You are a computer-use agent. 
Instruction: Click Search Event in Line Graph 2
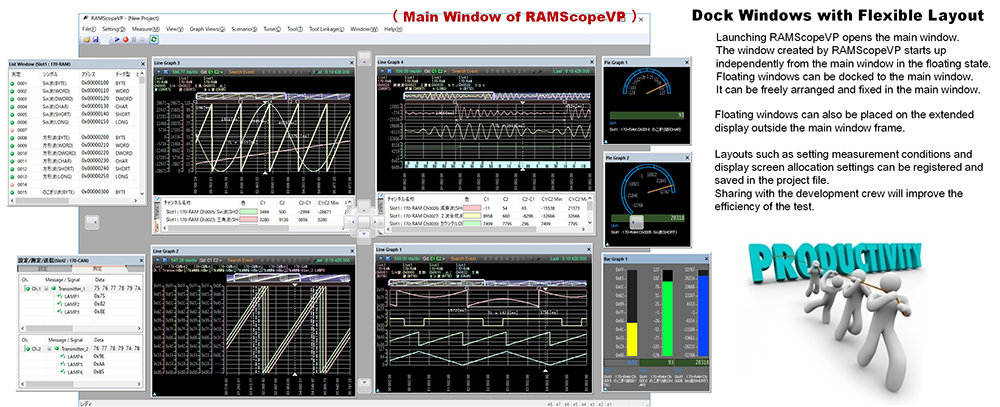(x=241, y=260)
